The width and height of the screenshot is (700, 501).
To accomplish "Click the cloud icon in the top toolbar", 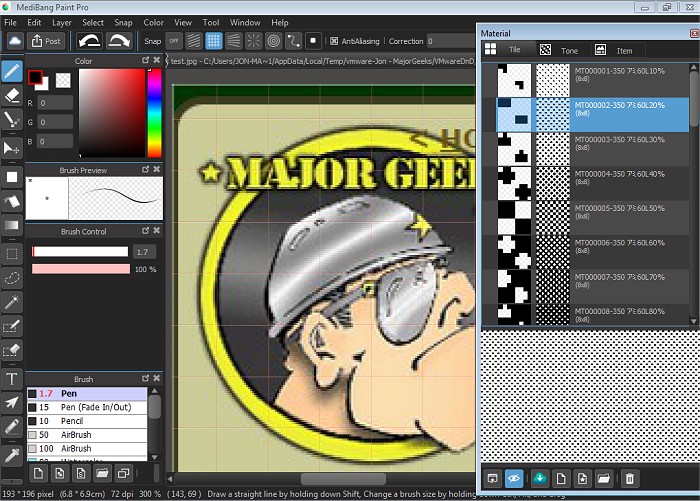I will click(15, 41).
